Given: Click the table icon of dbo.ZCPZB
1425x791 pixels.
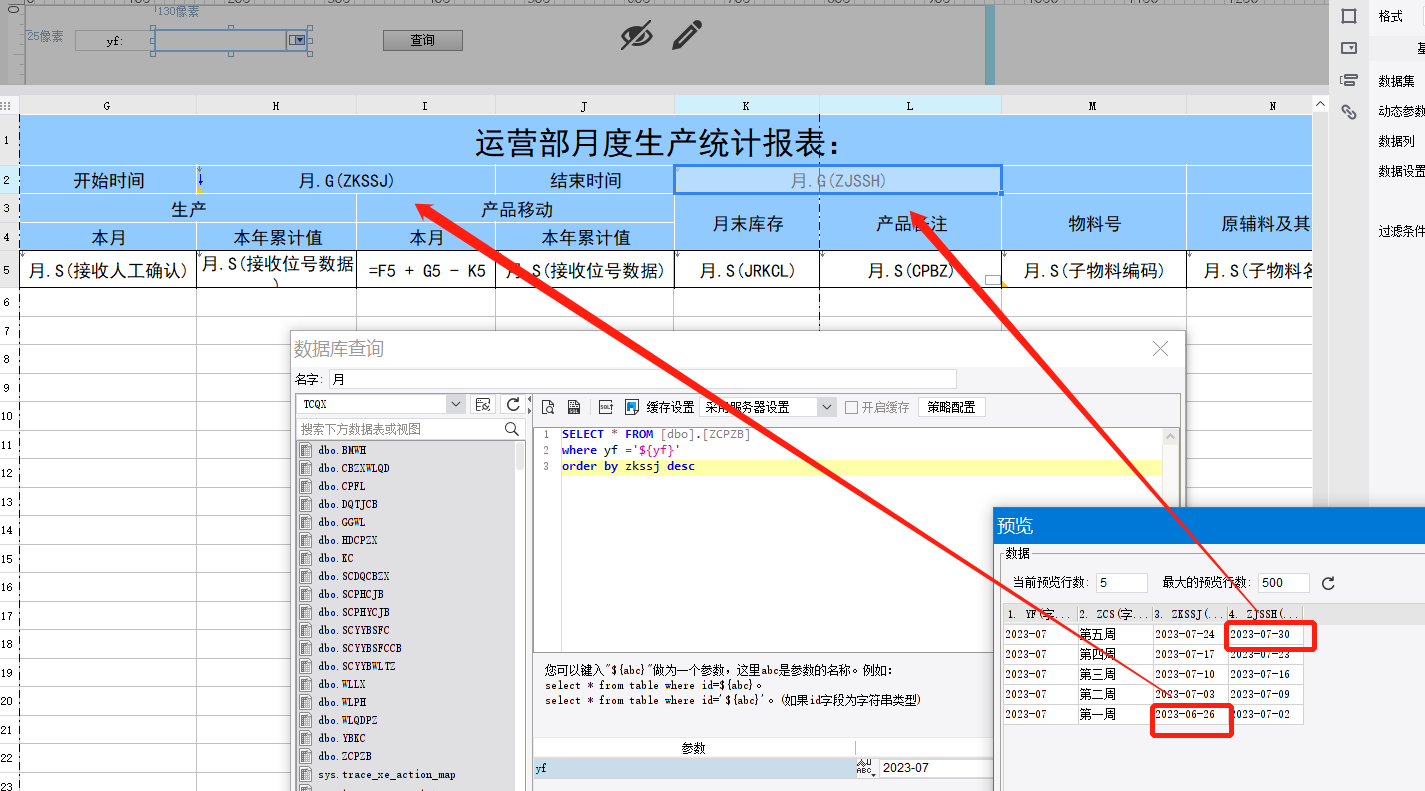Looking at the screenshot, I should pos(307,756).
